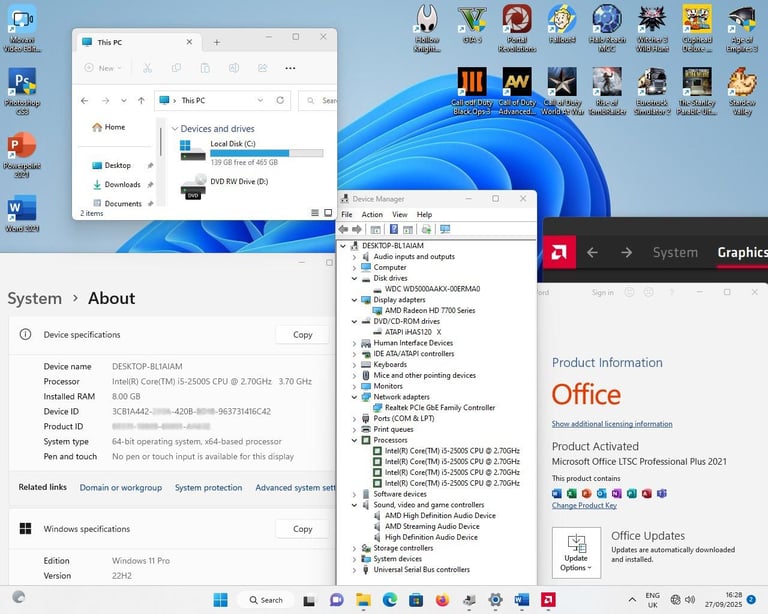Copy Device specifications
This screenshot has height=614, width=768.
[x=303, y=335]
